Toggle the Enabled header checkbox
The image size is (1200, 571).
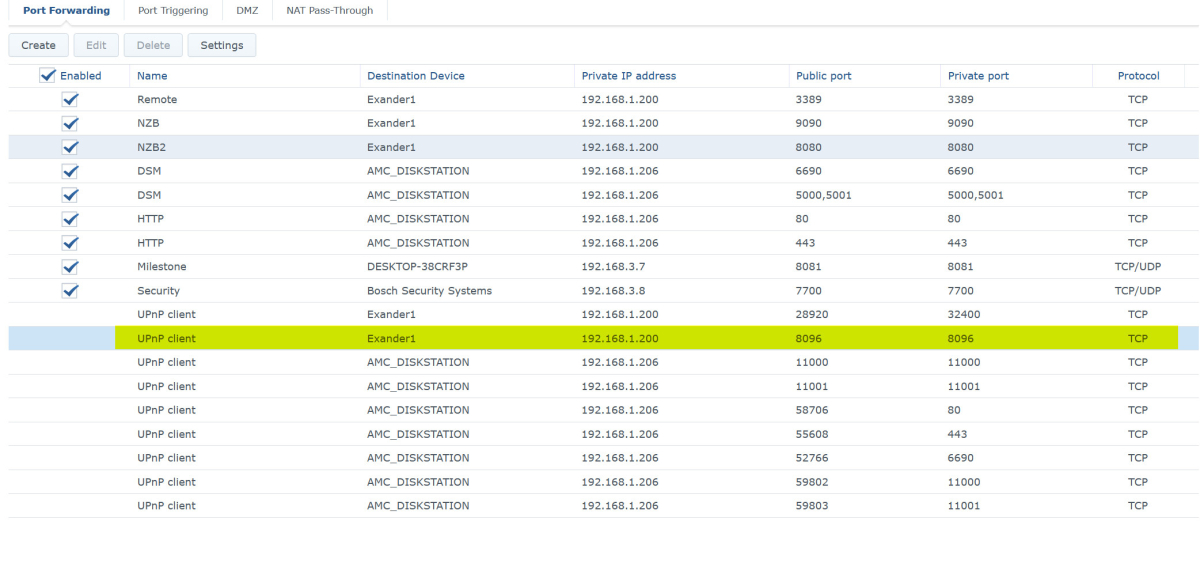47,76
